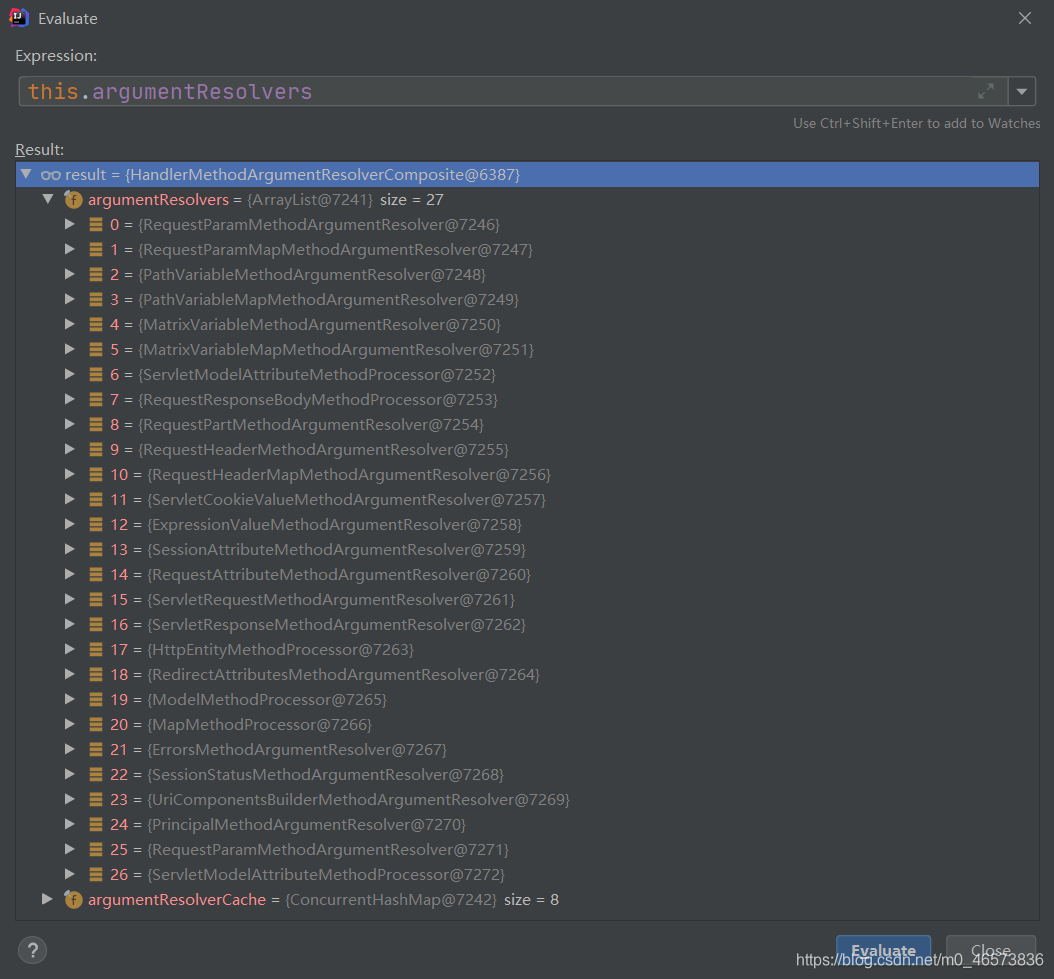Select row MatrixVariableMethodArgumentResolver@7250

point(527,324)
